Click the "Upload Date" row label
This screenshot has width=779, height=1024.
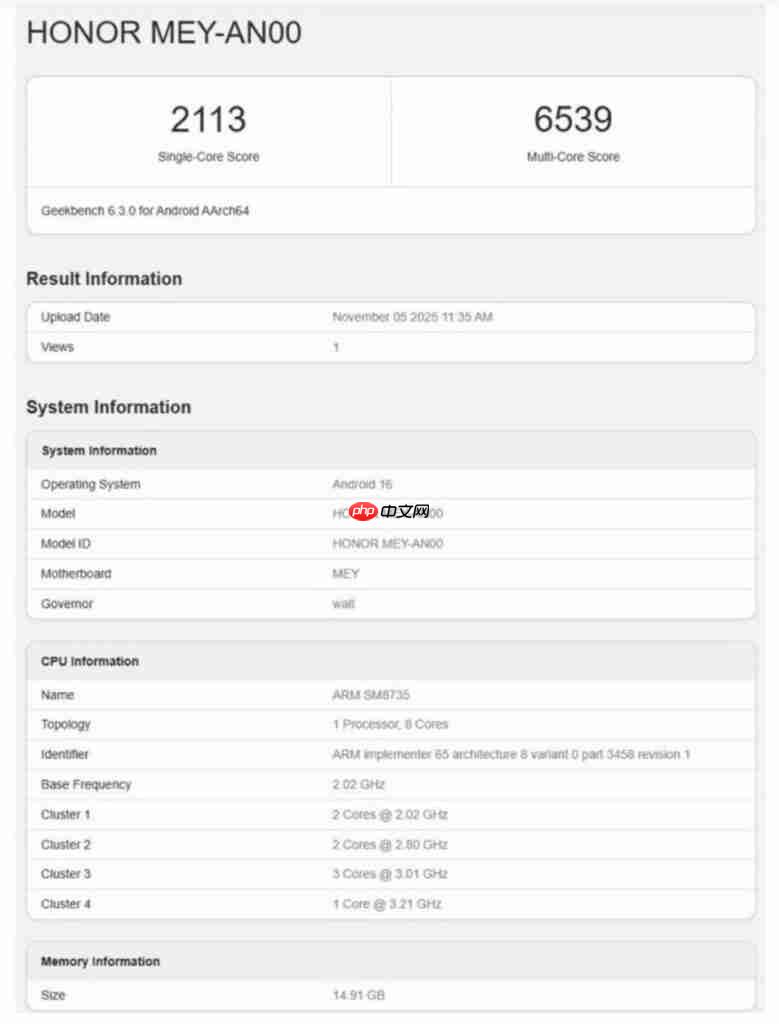pos(75,317)
